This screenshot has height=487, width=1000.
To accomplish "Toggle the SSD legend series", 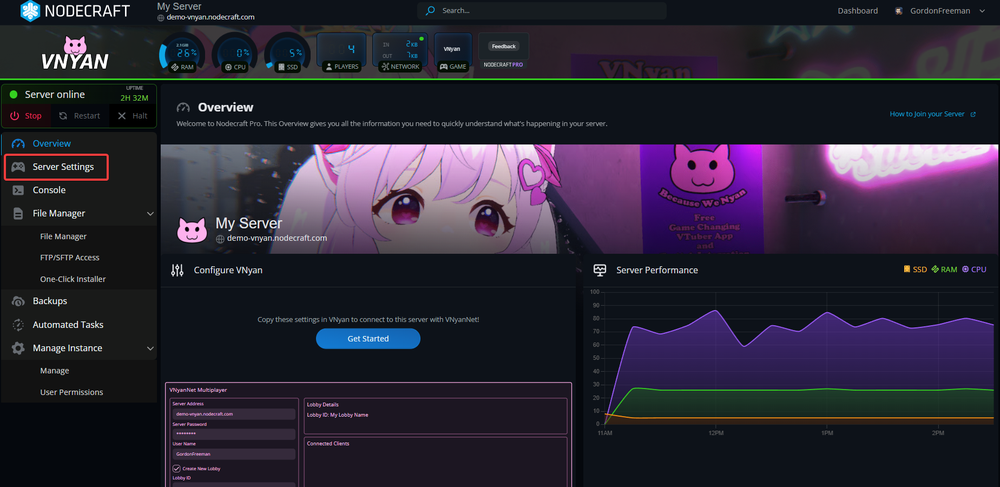I will [x=915, y=270].
